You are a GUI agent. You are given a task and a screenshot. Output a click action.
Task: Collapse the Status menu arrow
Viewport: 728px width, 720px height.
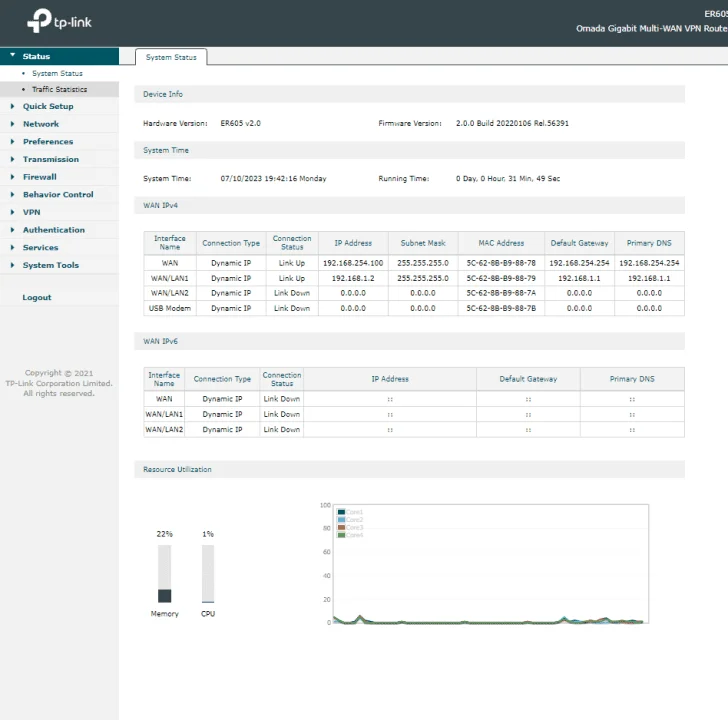(13, 56)
